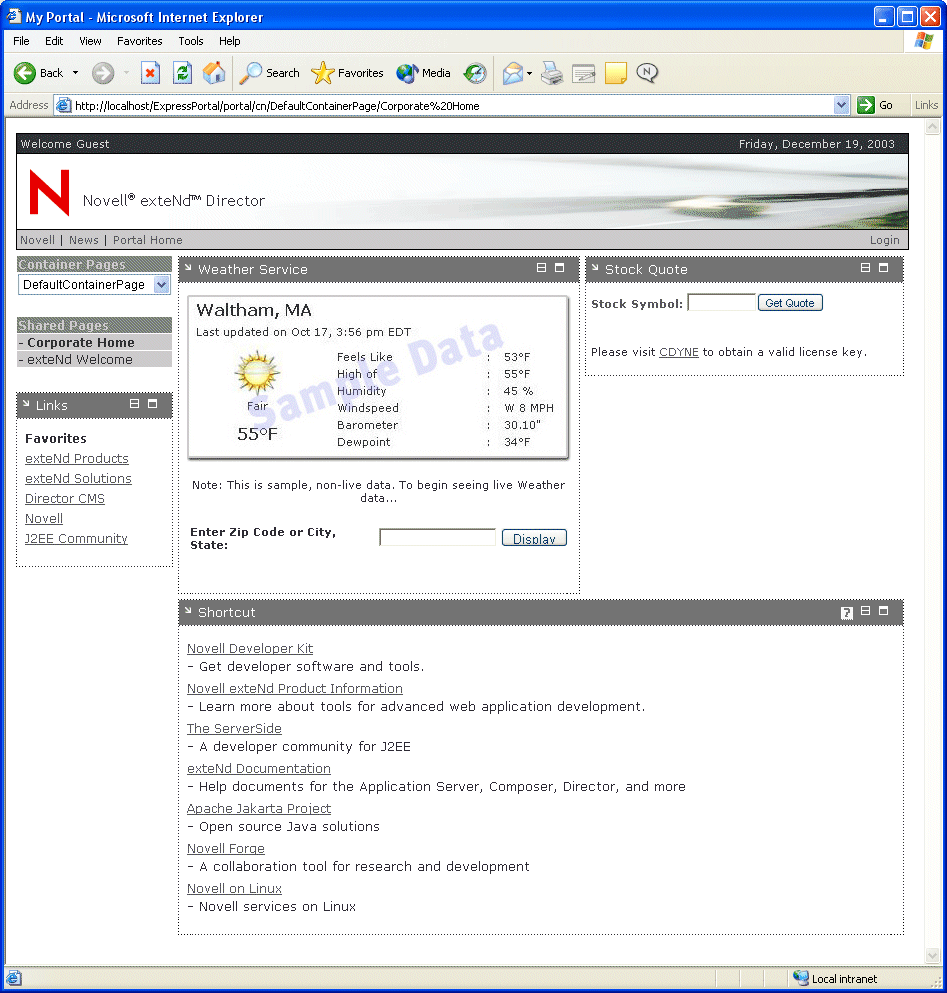Open the address bar dropdown
Screen dimensions: 947x993
841,105
